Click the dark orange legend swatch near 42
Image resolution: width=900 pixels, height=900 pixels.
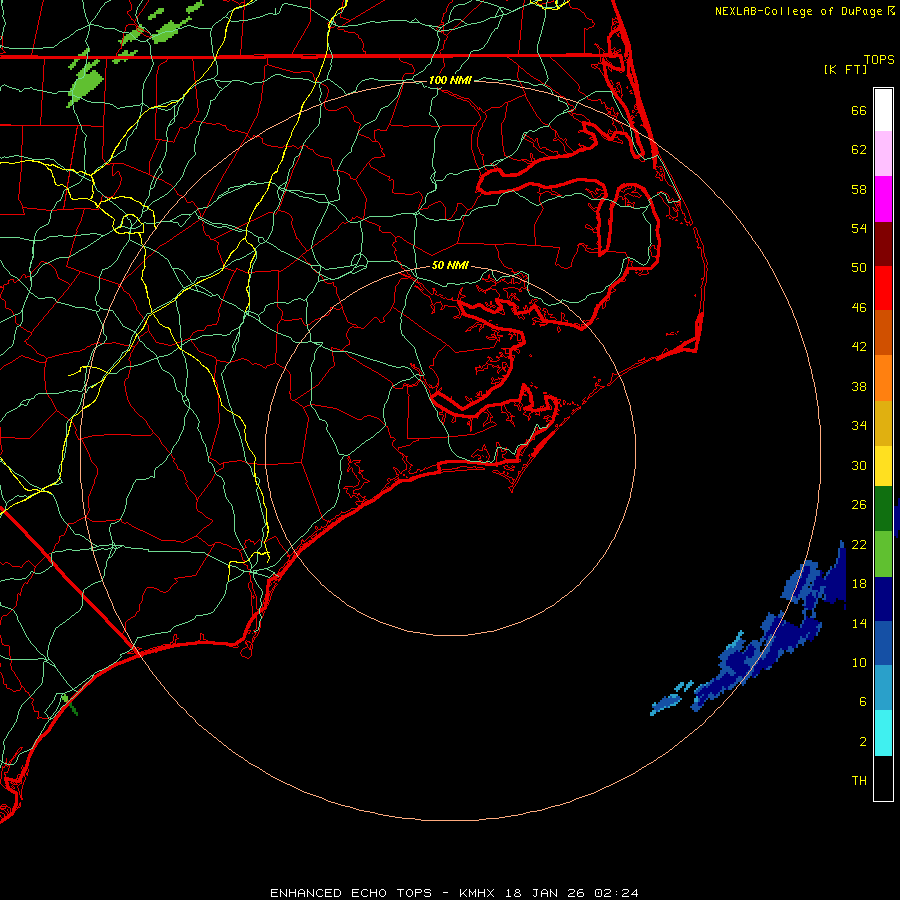(883, 332)
